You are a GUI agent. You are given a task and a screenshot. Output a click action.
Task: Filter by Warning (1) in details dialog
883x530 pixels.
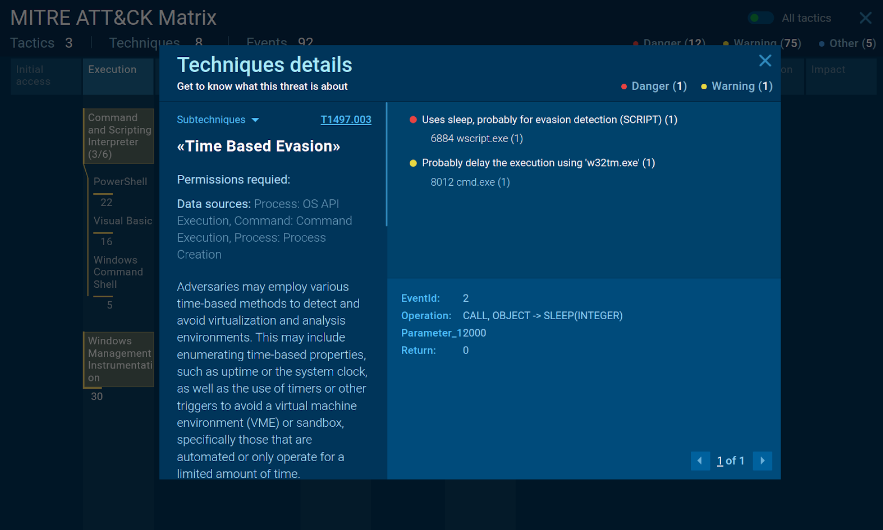737,86
